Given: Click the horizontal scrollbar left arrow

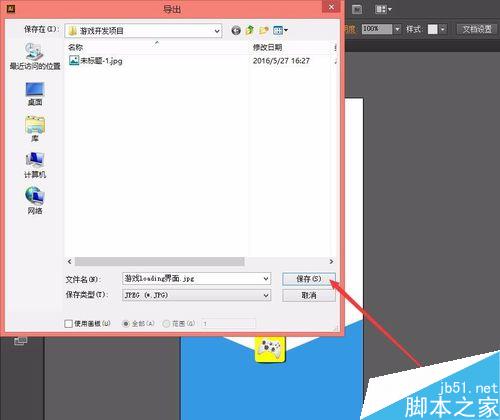Looking at the screenshot, I should [69, 262].
